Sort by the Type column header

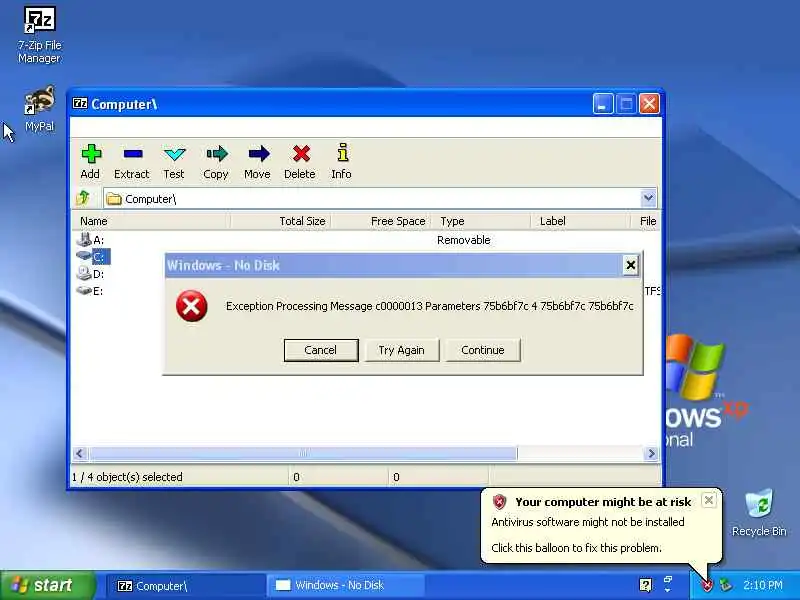pos(481,221)
